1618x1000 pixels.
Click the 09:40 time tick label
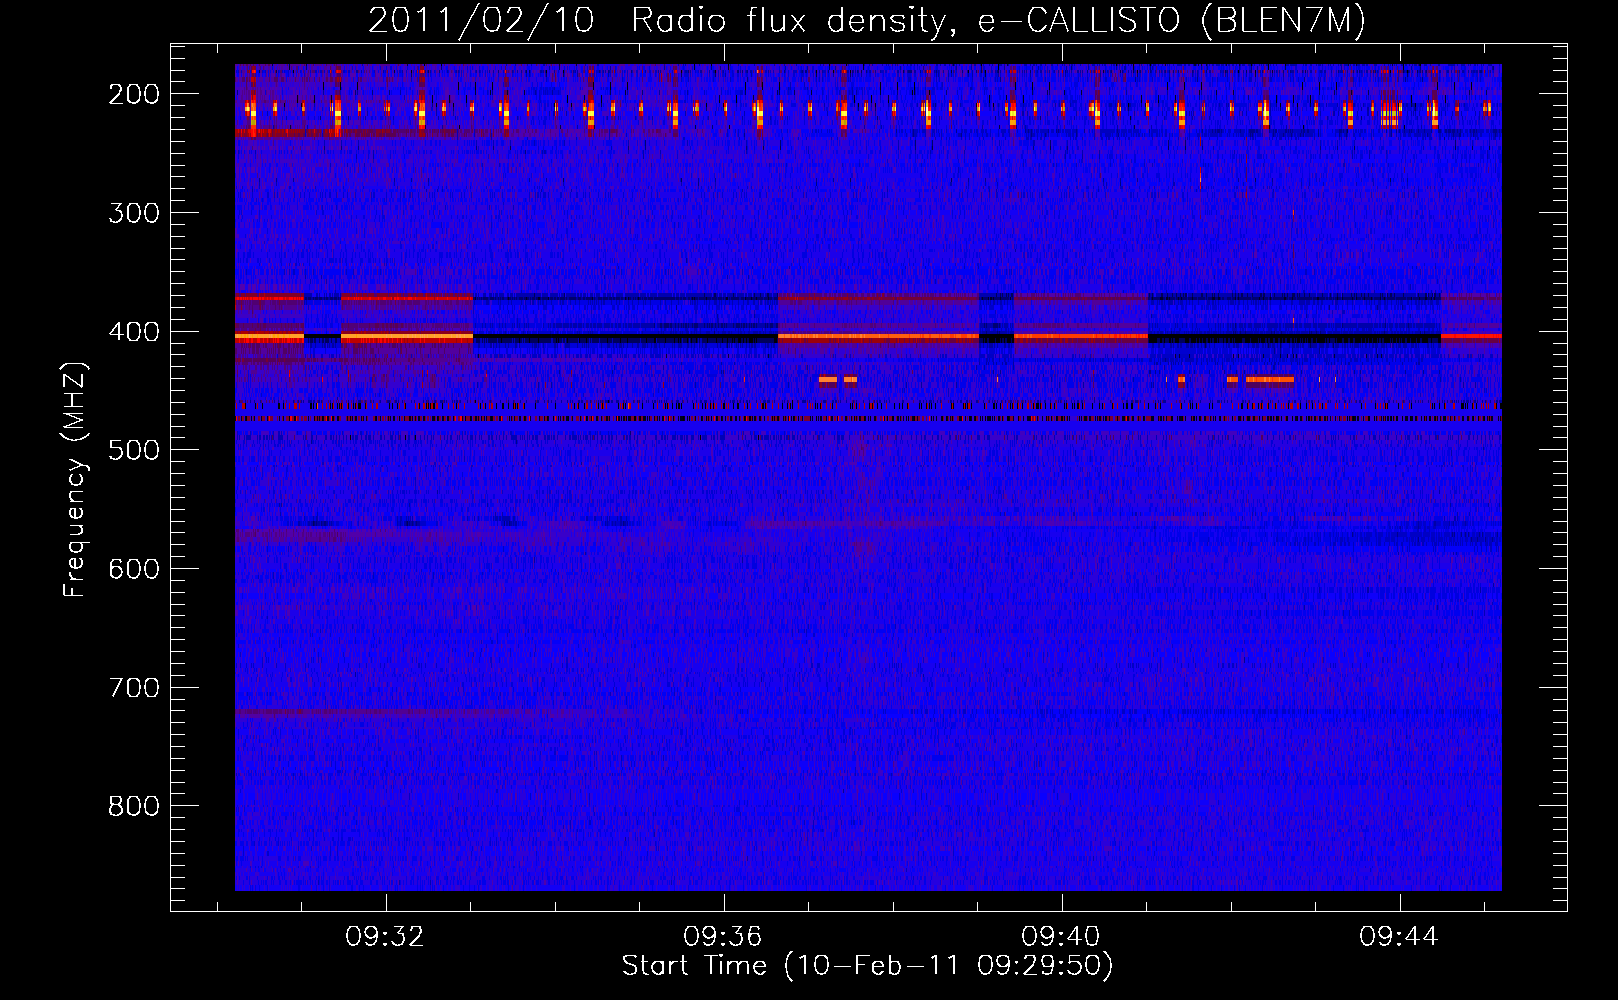(1061, 937)
